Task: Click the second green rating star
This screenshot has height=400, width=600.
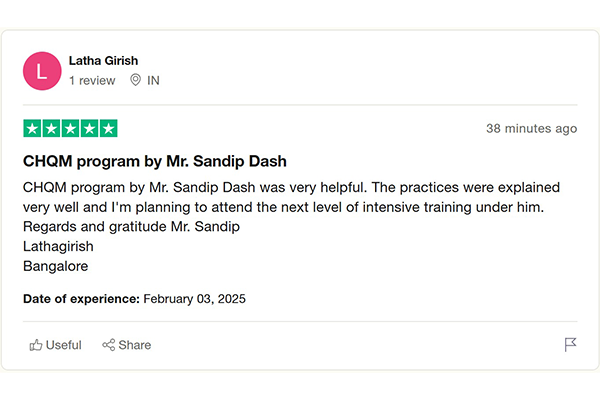Action: pos(51,128)
